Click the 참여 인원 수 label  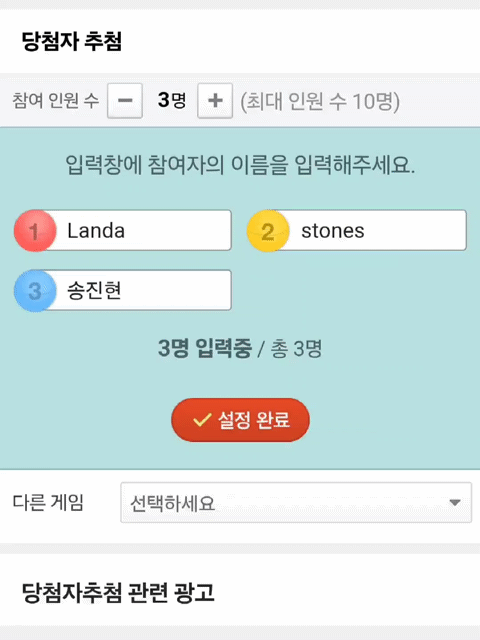click(x=56, y=100)
